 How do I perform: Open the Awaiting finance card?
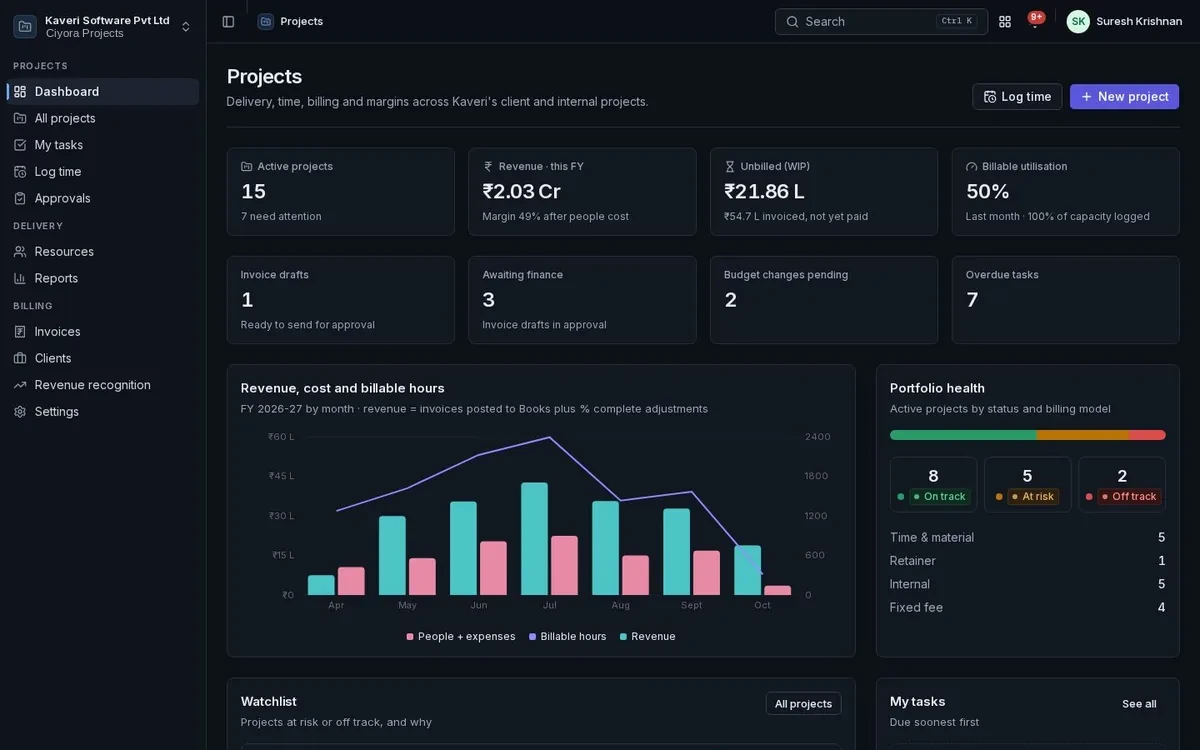pyautogui.click(x=582, y=300)
